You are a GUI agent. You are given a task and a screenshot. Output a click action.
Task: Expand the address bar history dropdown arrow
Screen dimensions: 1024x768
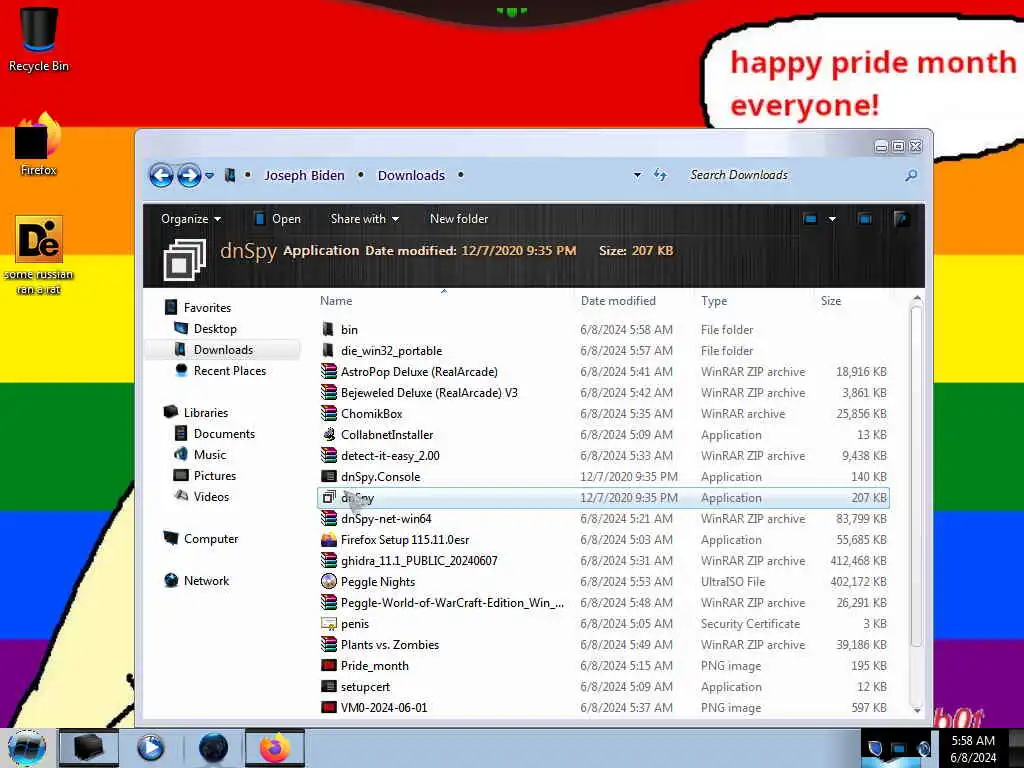637,175
